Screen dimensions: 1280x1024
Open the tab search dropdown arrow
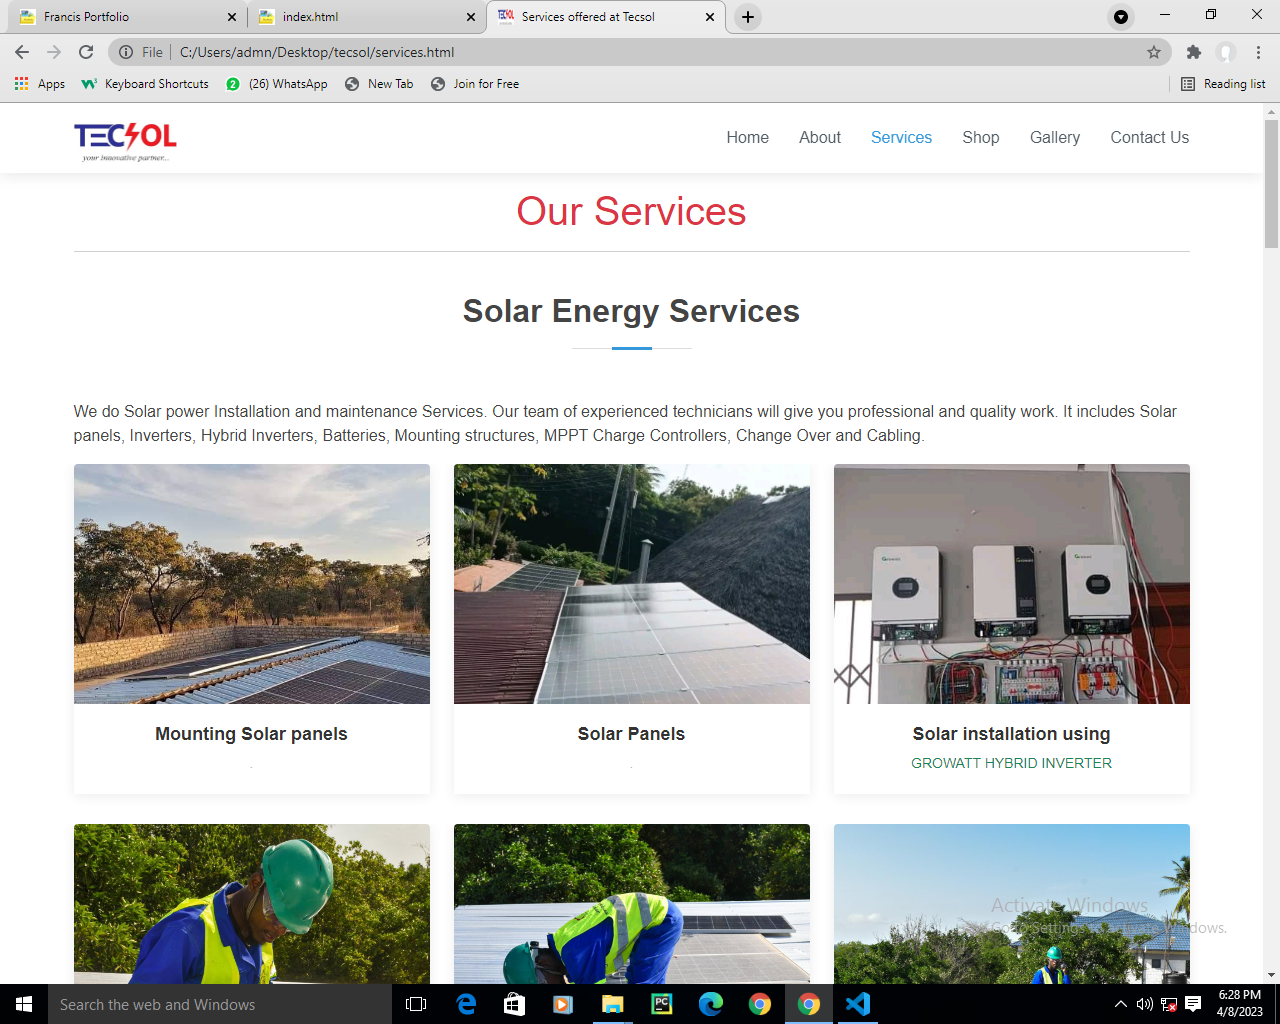point(1121,17)
